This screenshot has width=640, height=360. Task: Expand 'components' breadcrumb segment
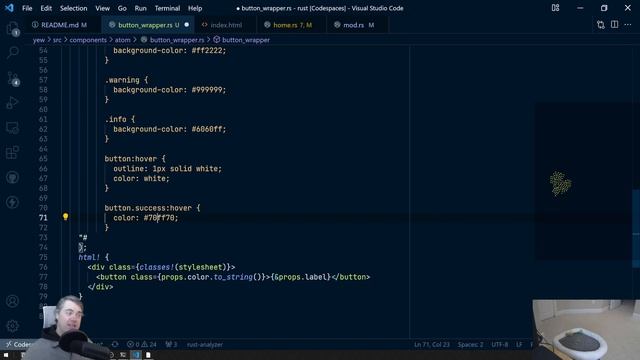[x=88, y=40]
